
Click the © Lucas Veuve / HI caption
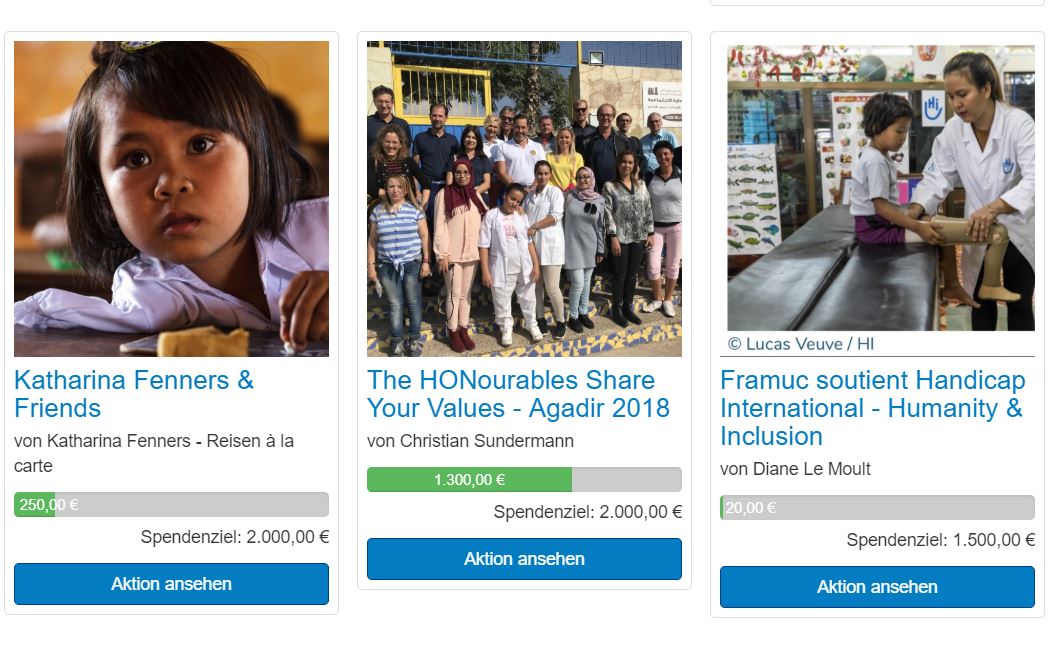(x=801, y=344)
